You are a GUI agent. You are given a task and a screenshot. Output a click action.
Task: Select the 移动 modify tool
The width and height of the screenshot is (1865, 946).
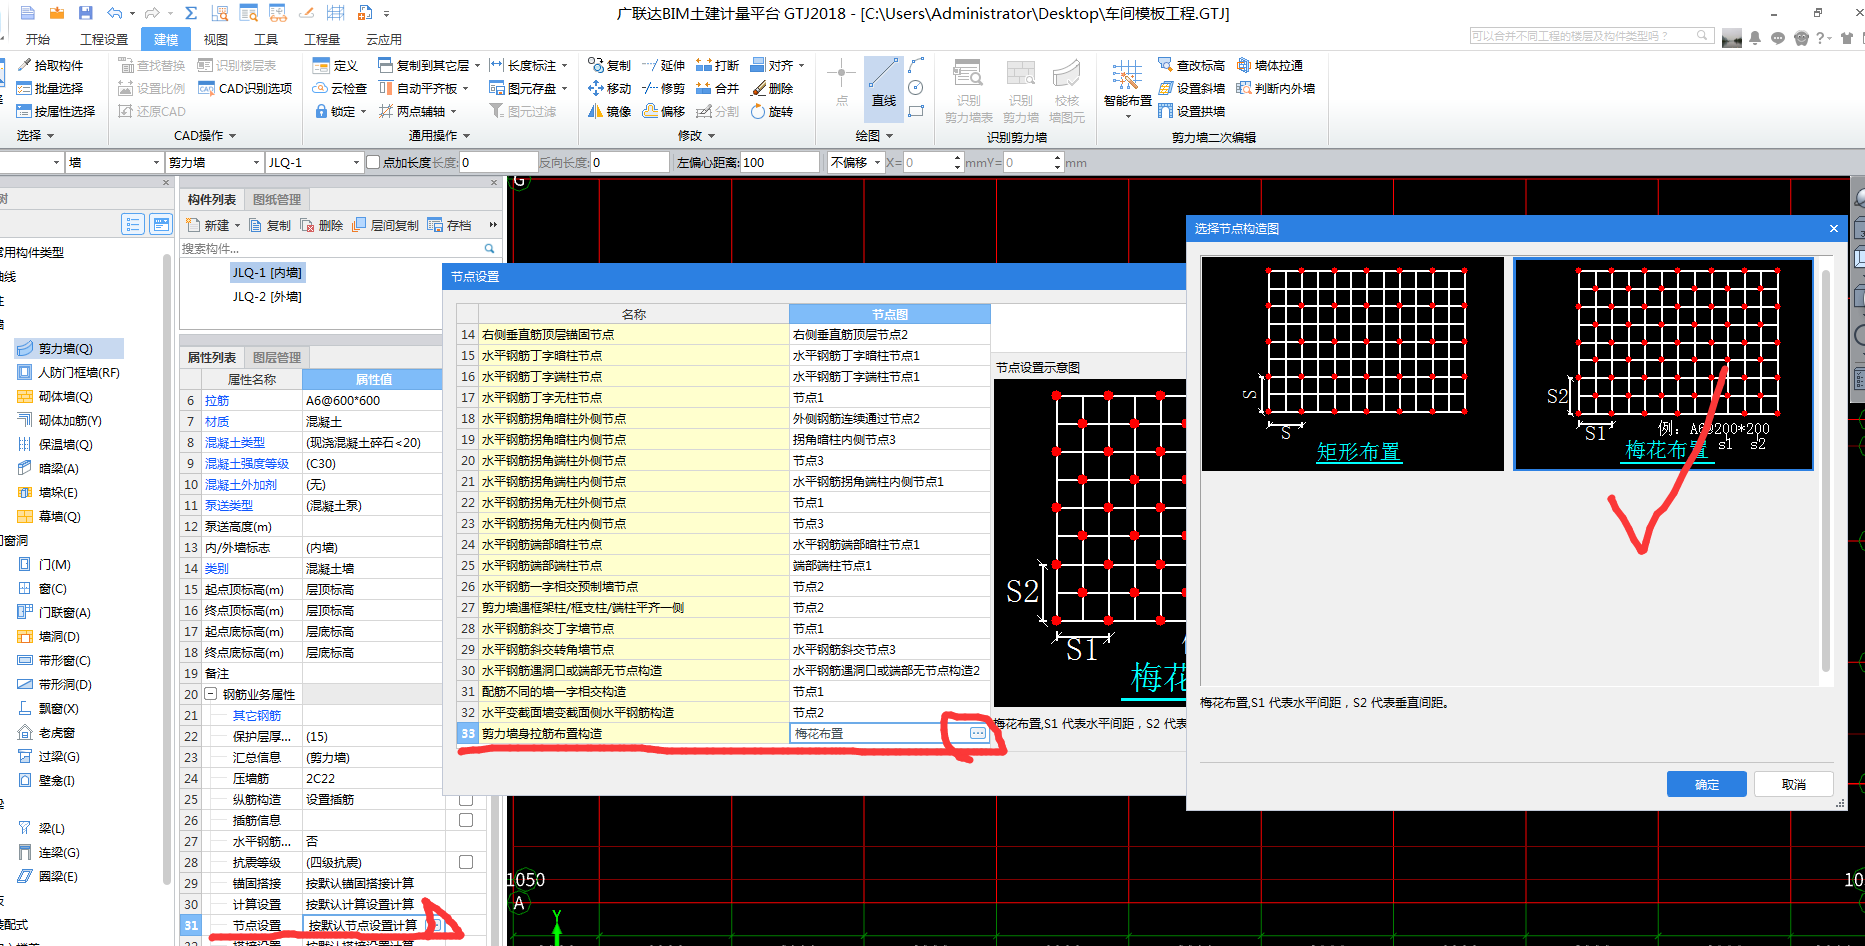tap(609, 88)
